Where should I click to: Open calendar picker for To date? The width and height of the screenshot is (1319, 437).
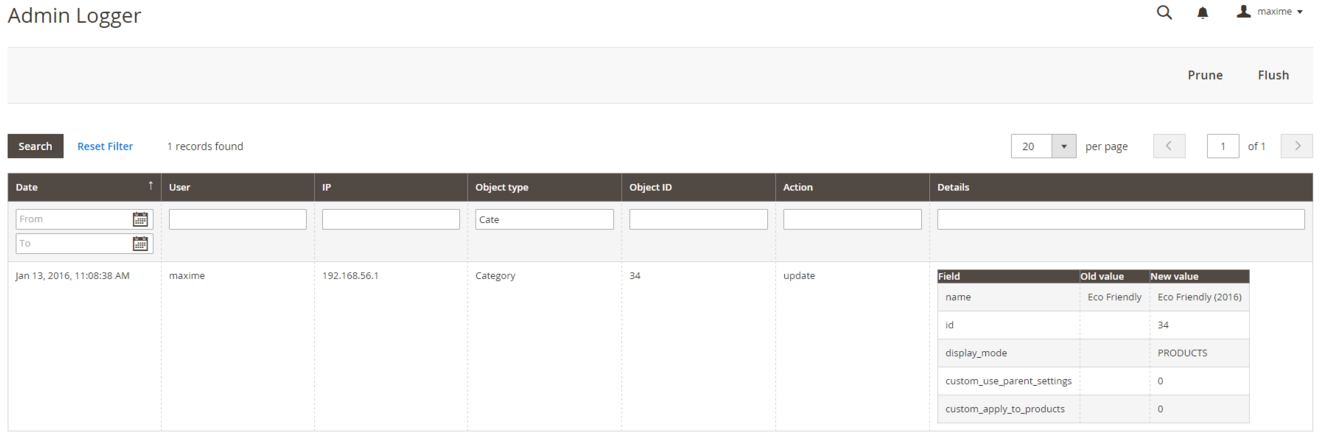point(140,243)
